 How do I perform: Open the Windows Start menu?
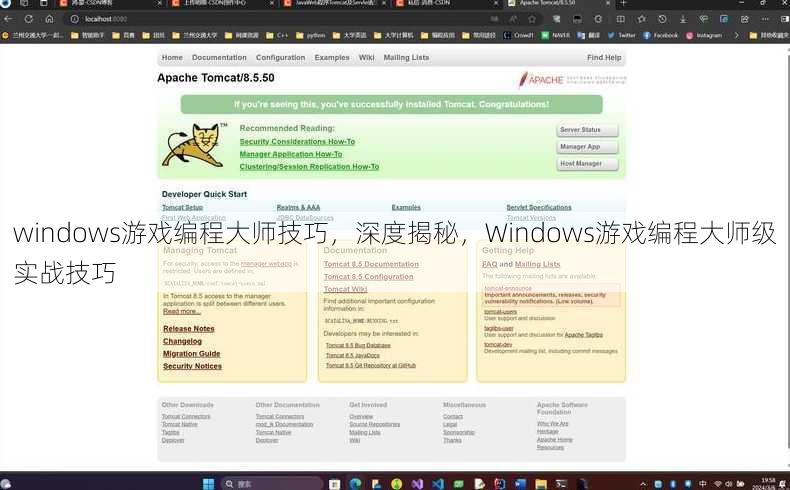[209, 484]
